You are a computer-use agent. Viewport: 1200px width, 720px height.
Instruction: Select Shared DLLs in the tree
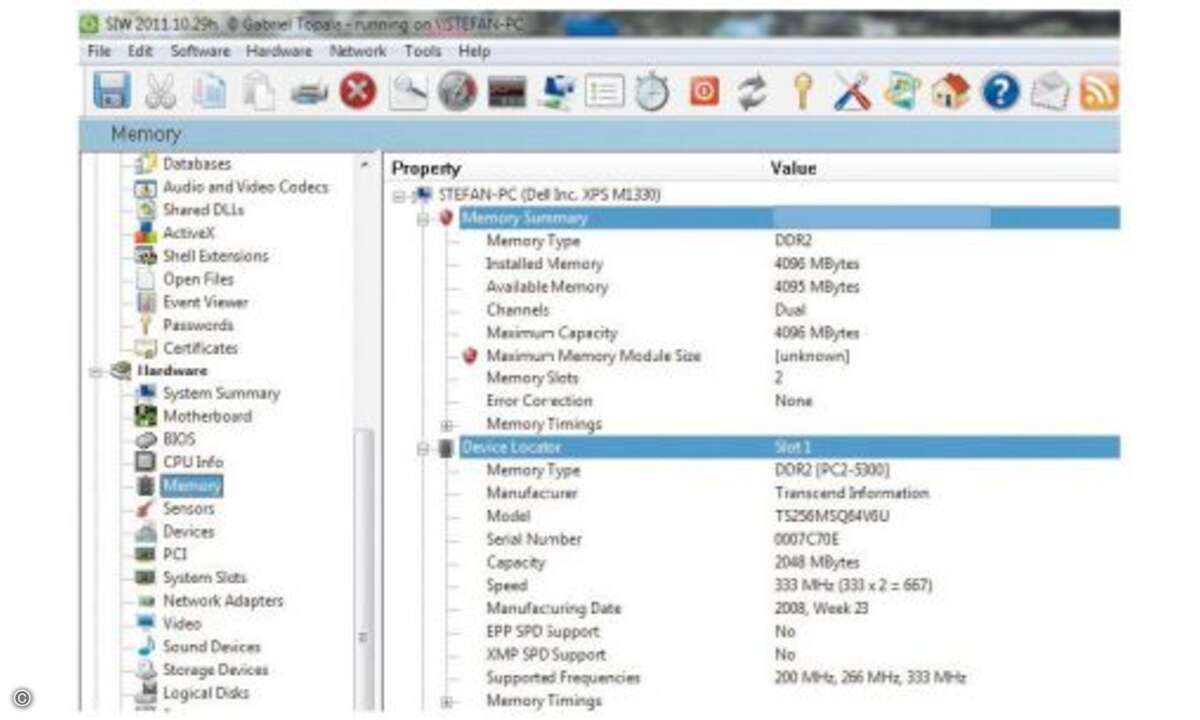[x=204, y=210]
